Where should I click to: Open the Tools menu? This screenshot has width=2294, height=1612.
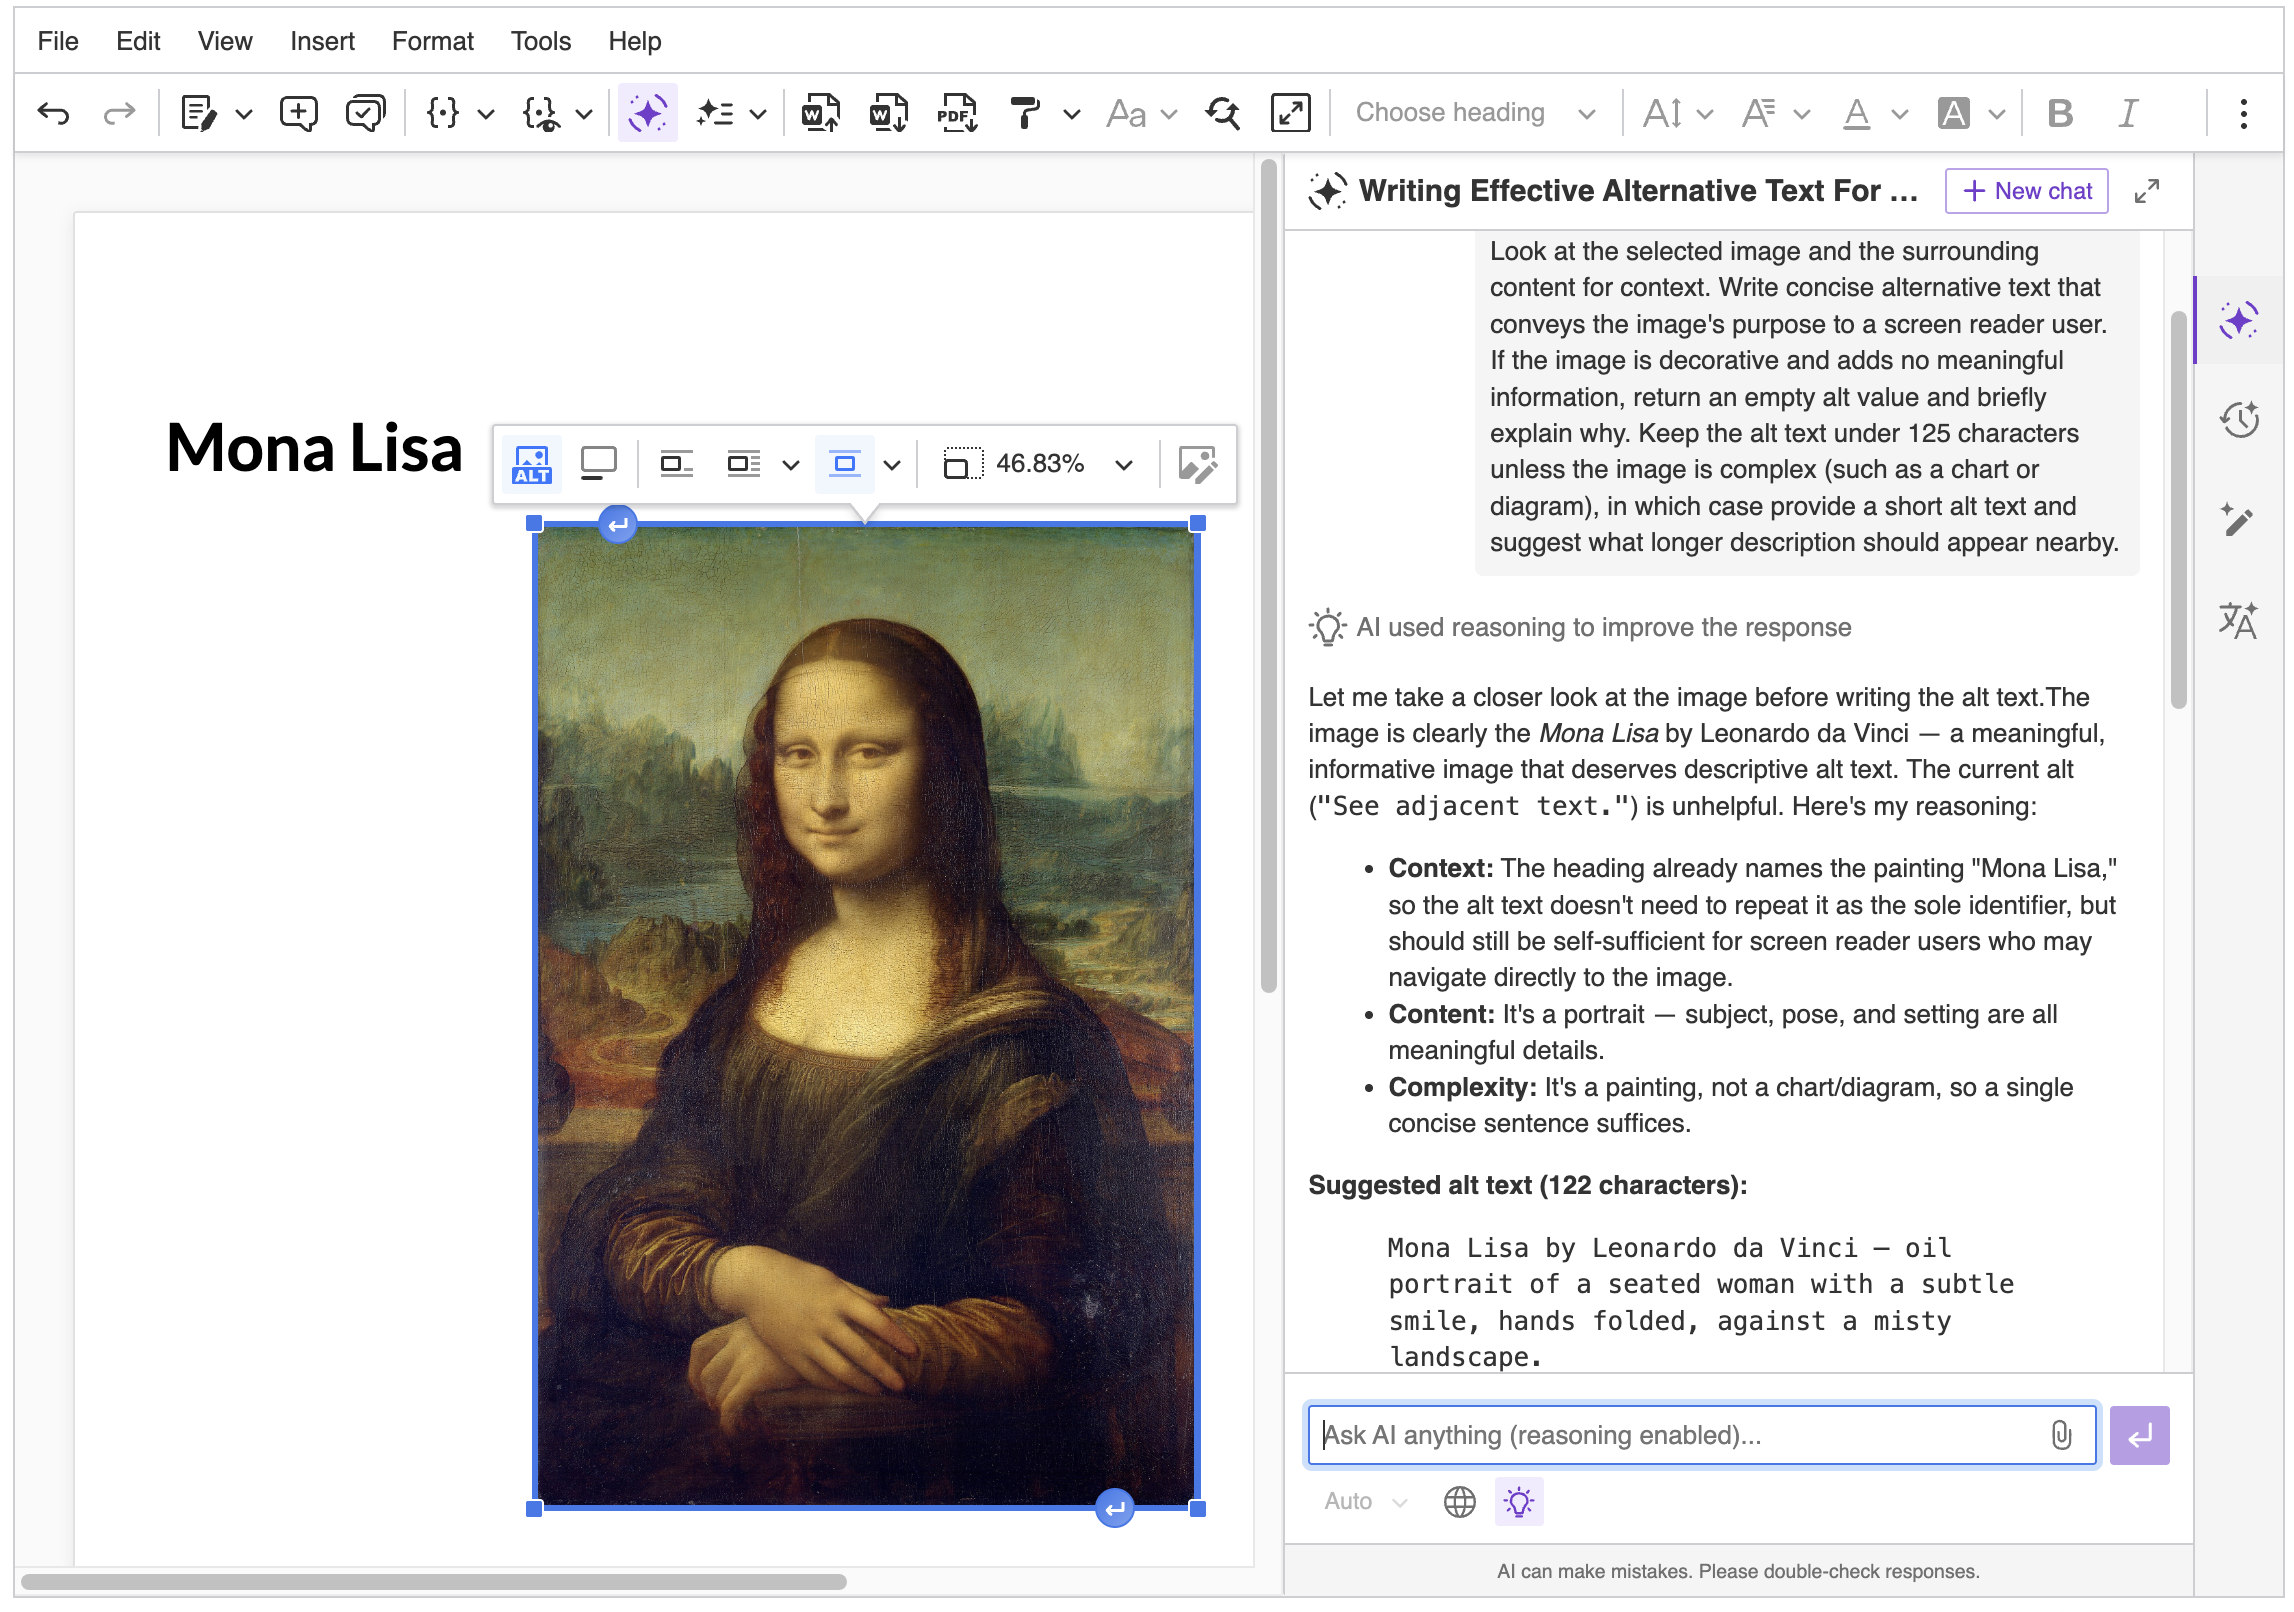541,41
